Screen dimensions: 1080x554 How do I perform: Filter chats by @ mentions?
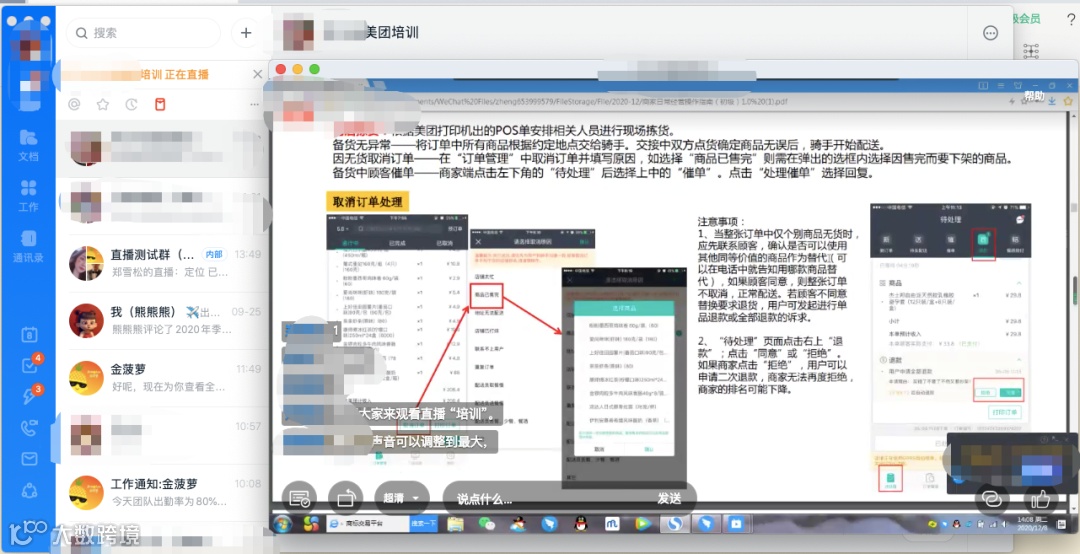[74, 105]
